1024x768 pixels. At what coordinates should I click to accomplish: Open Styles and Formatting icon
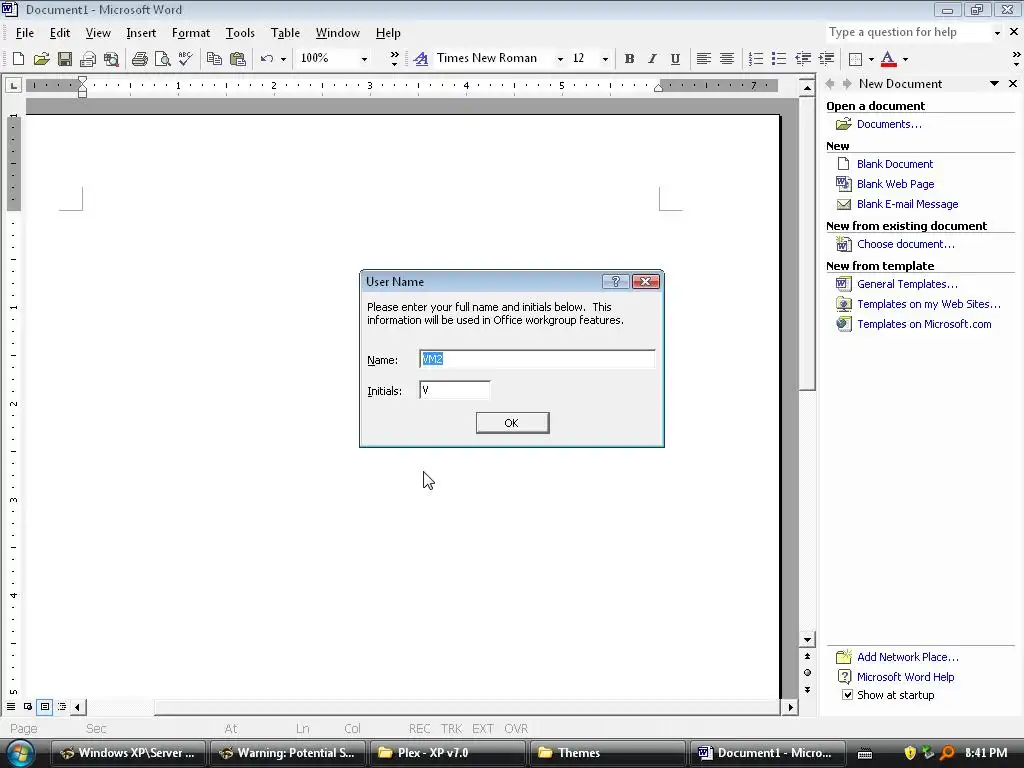[421, 59]
